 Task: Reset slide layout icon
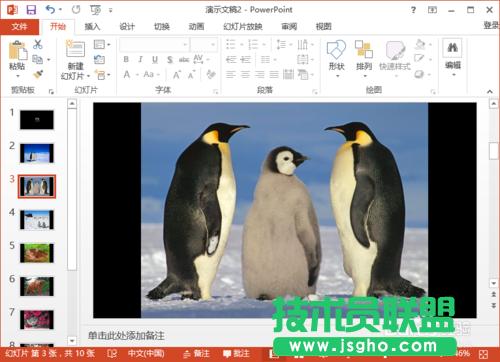(99, 60)
